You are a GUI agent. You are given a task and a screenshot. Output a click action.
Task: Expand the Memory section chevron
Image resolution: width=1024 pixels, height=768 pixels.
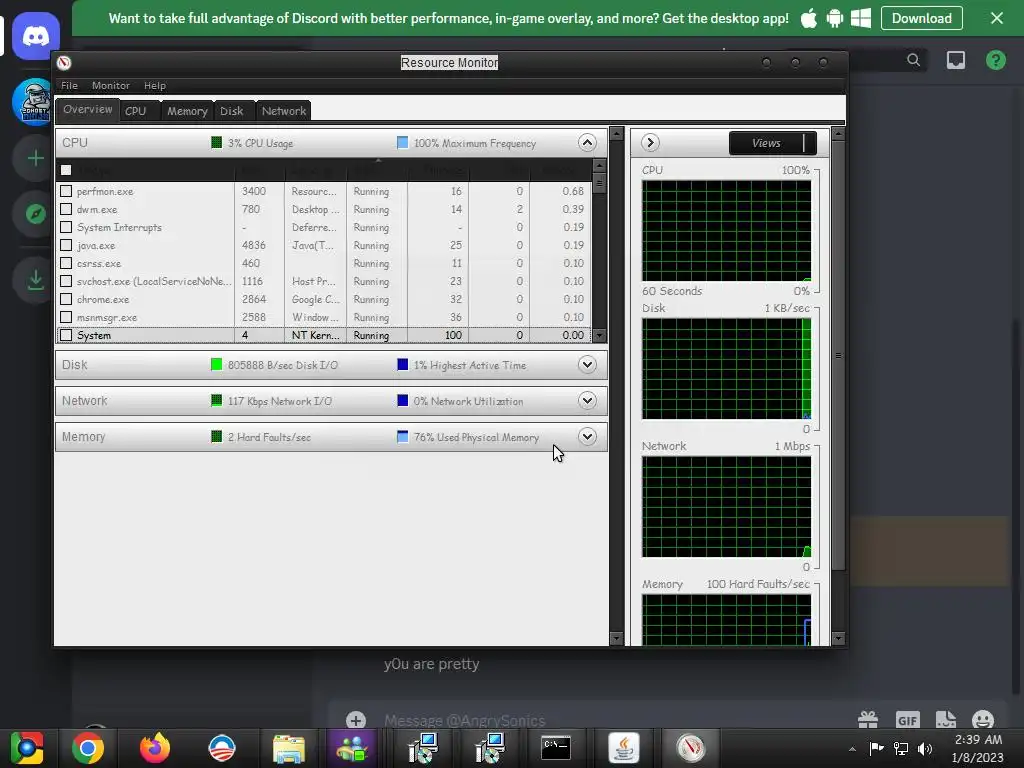click(587, 436)
